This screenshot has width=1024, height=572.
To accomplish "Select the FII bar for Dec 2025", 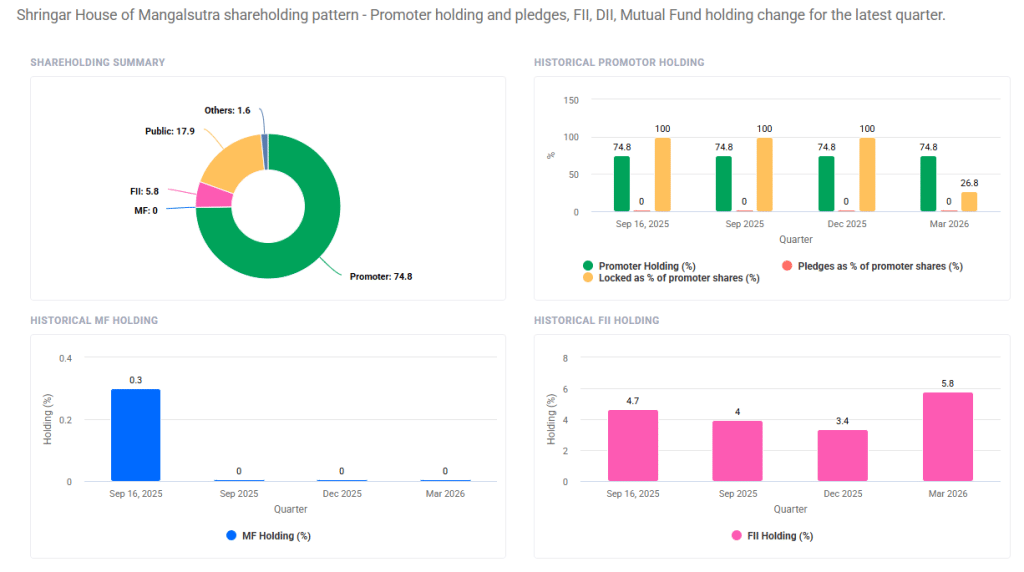I will pos(843,456).
